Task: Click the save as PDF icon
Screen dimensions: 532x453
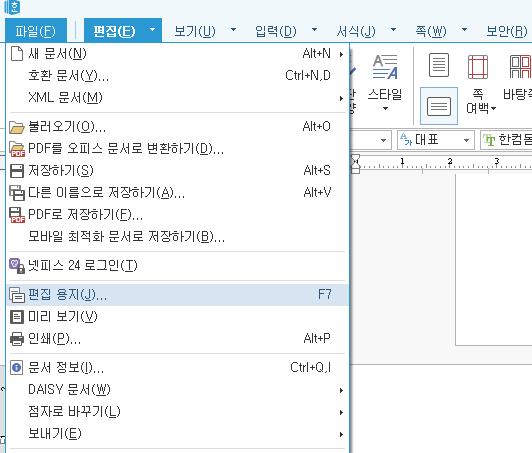Action: tap(17, 215)
